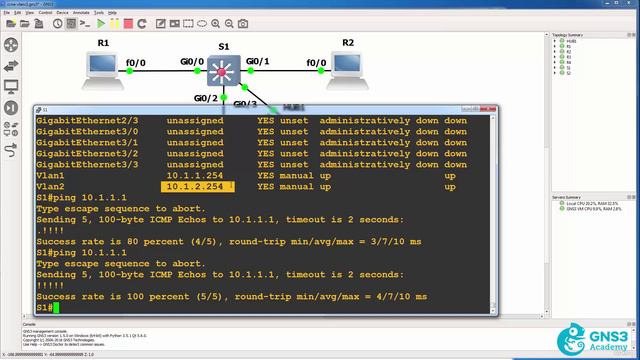Click the S1# prompt cursor in terminal
Screen dimensions: 640x360
coord(56,307)
